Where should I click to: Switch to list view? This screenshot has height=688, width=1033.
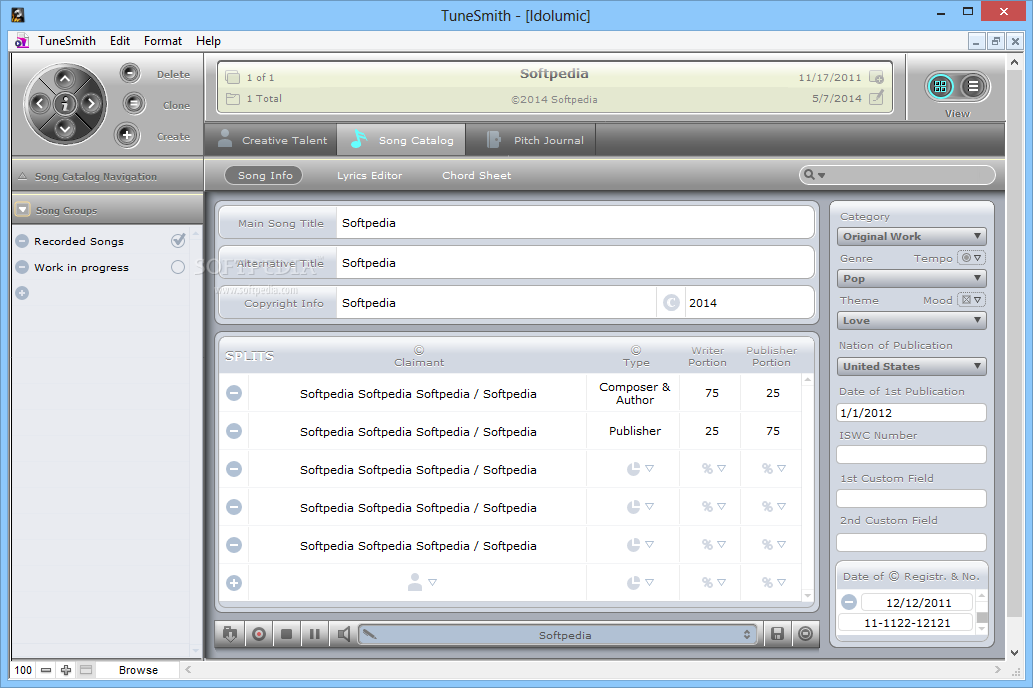point(973,86)
